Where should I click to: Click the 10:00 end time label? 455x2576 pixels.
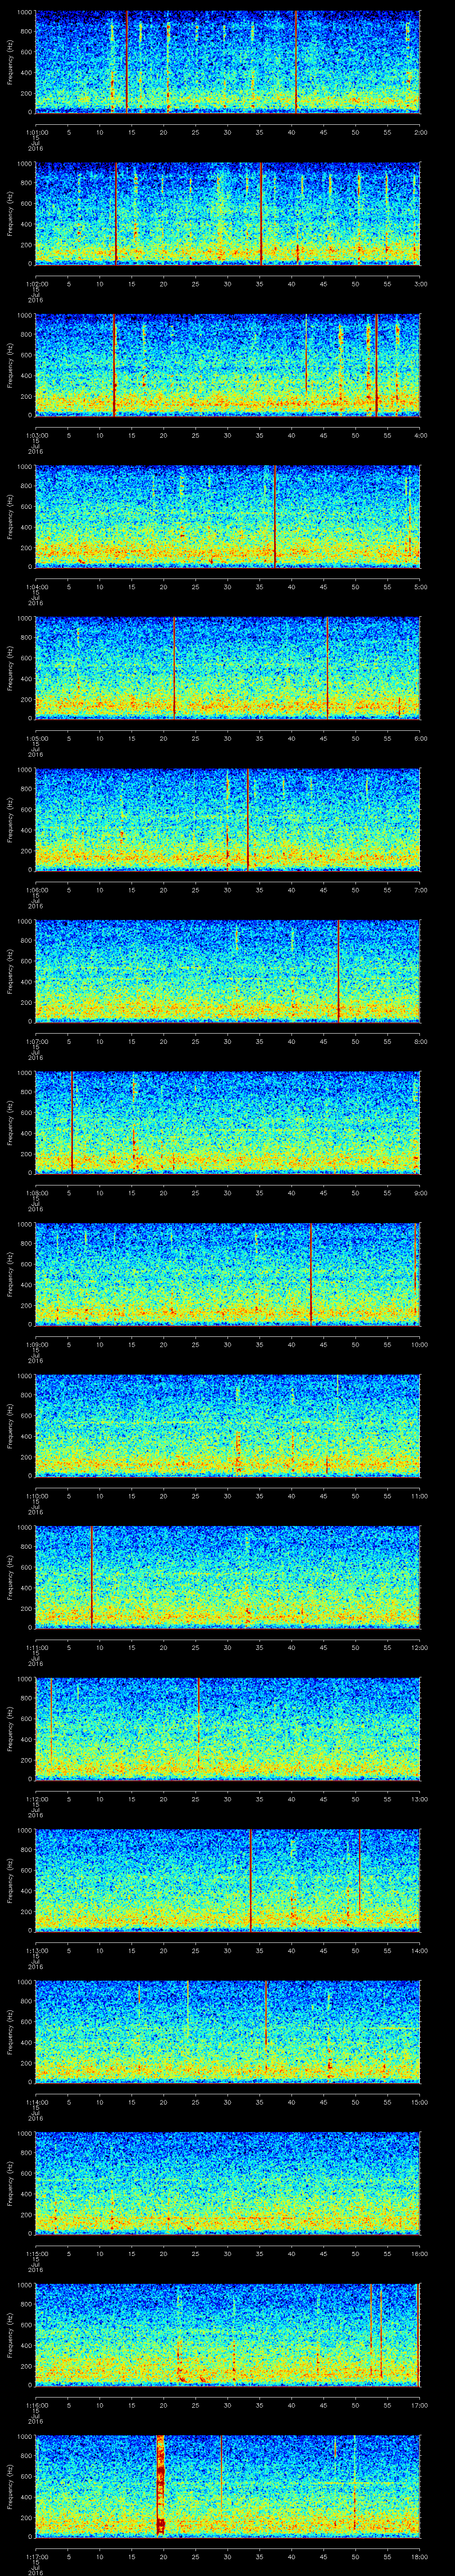click(x=419, y=1344)
